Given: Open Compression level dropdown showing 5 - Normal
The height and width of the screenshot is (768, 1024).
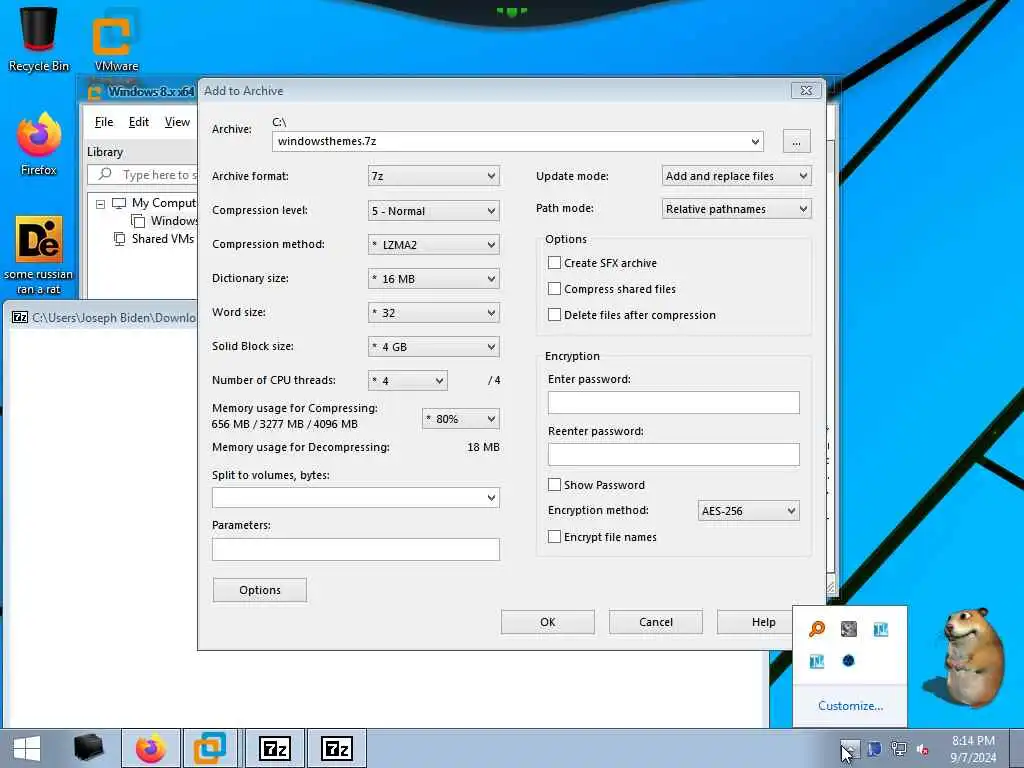Looking at the screenshot, I should tap(434, 210).
